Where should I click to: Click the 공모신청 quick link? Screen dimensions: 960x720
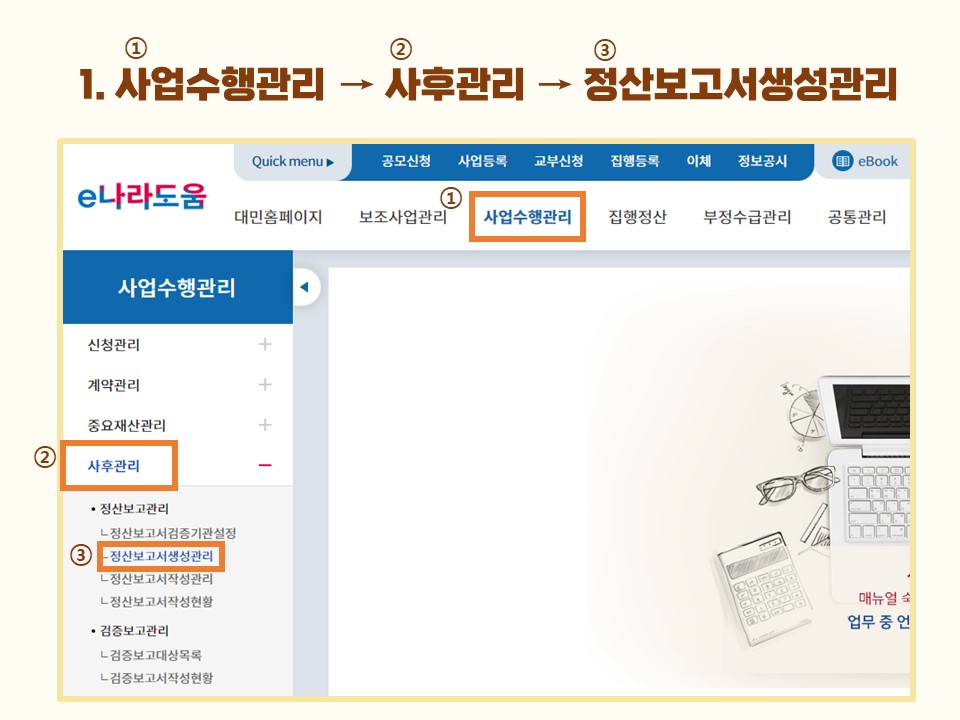tap(406, 161)
